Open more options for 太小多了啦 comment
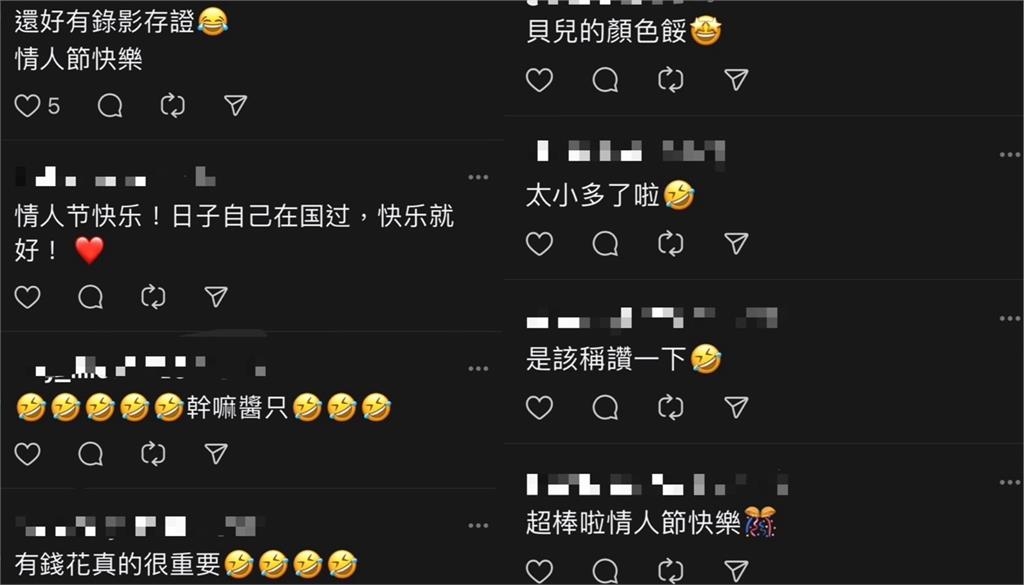 [x=1010, y=155]
